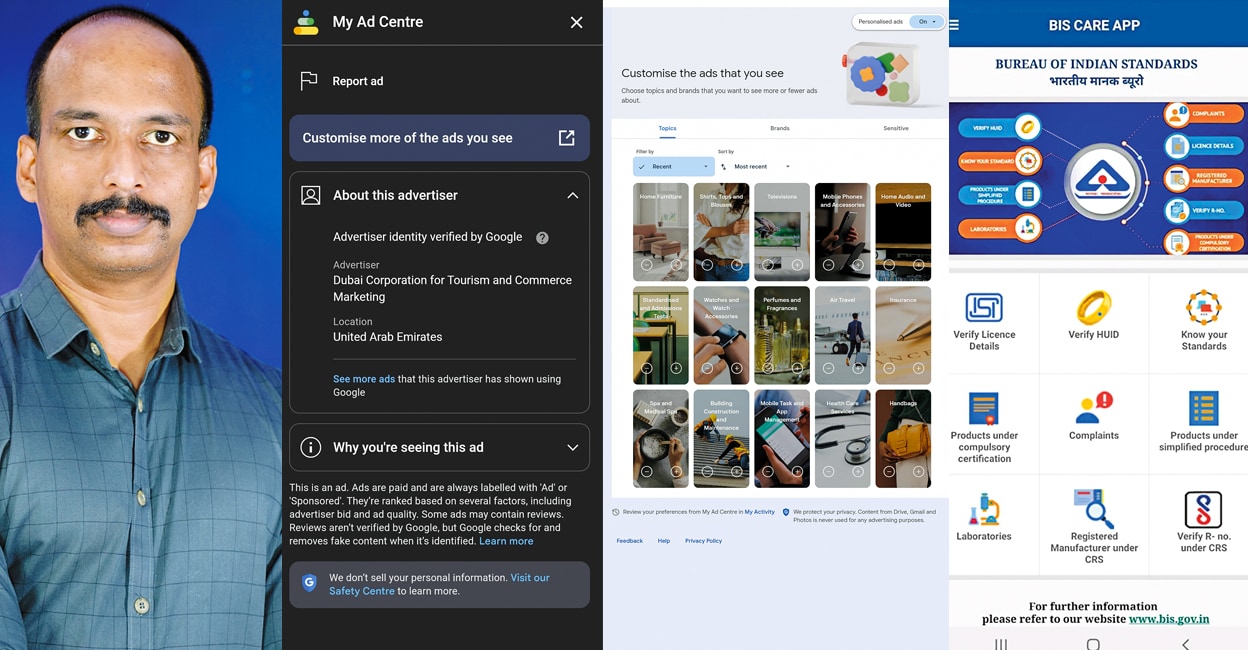Tap Registered Manufacturer under CRS icon
Screen dimensions: 1248x650
(x=1093, y=509)
